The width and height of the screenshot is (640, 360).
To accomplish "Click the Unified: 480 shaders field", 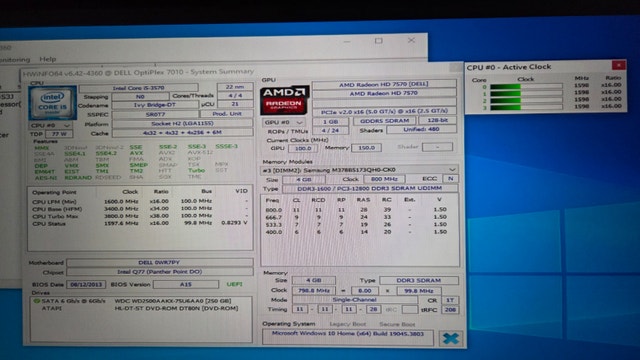I will click(421, 129).
